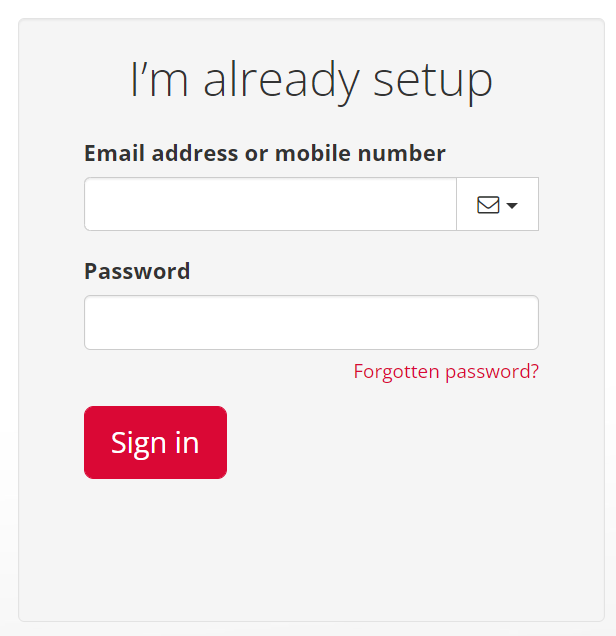Place cursor in the password text box
Screen dimensions: 616x636
click(311, 323)
